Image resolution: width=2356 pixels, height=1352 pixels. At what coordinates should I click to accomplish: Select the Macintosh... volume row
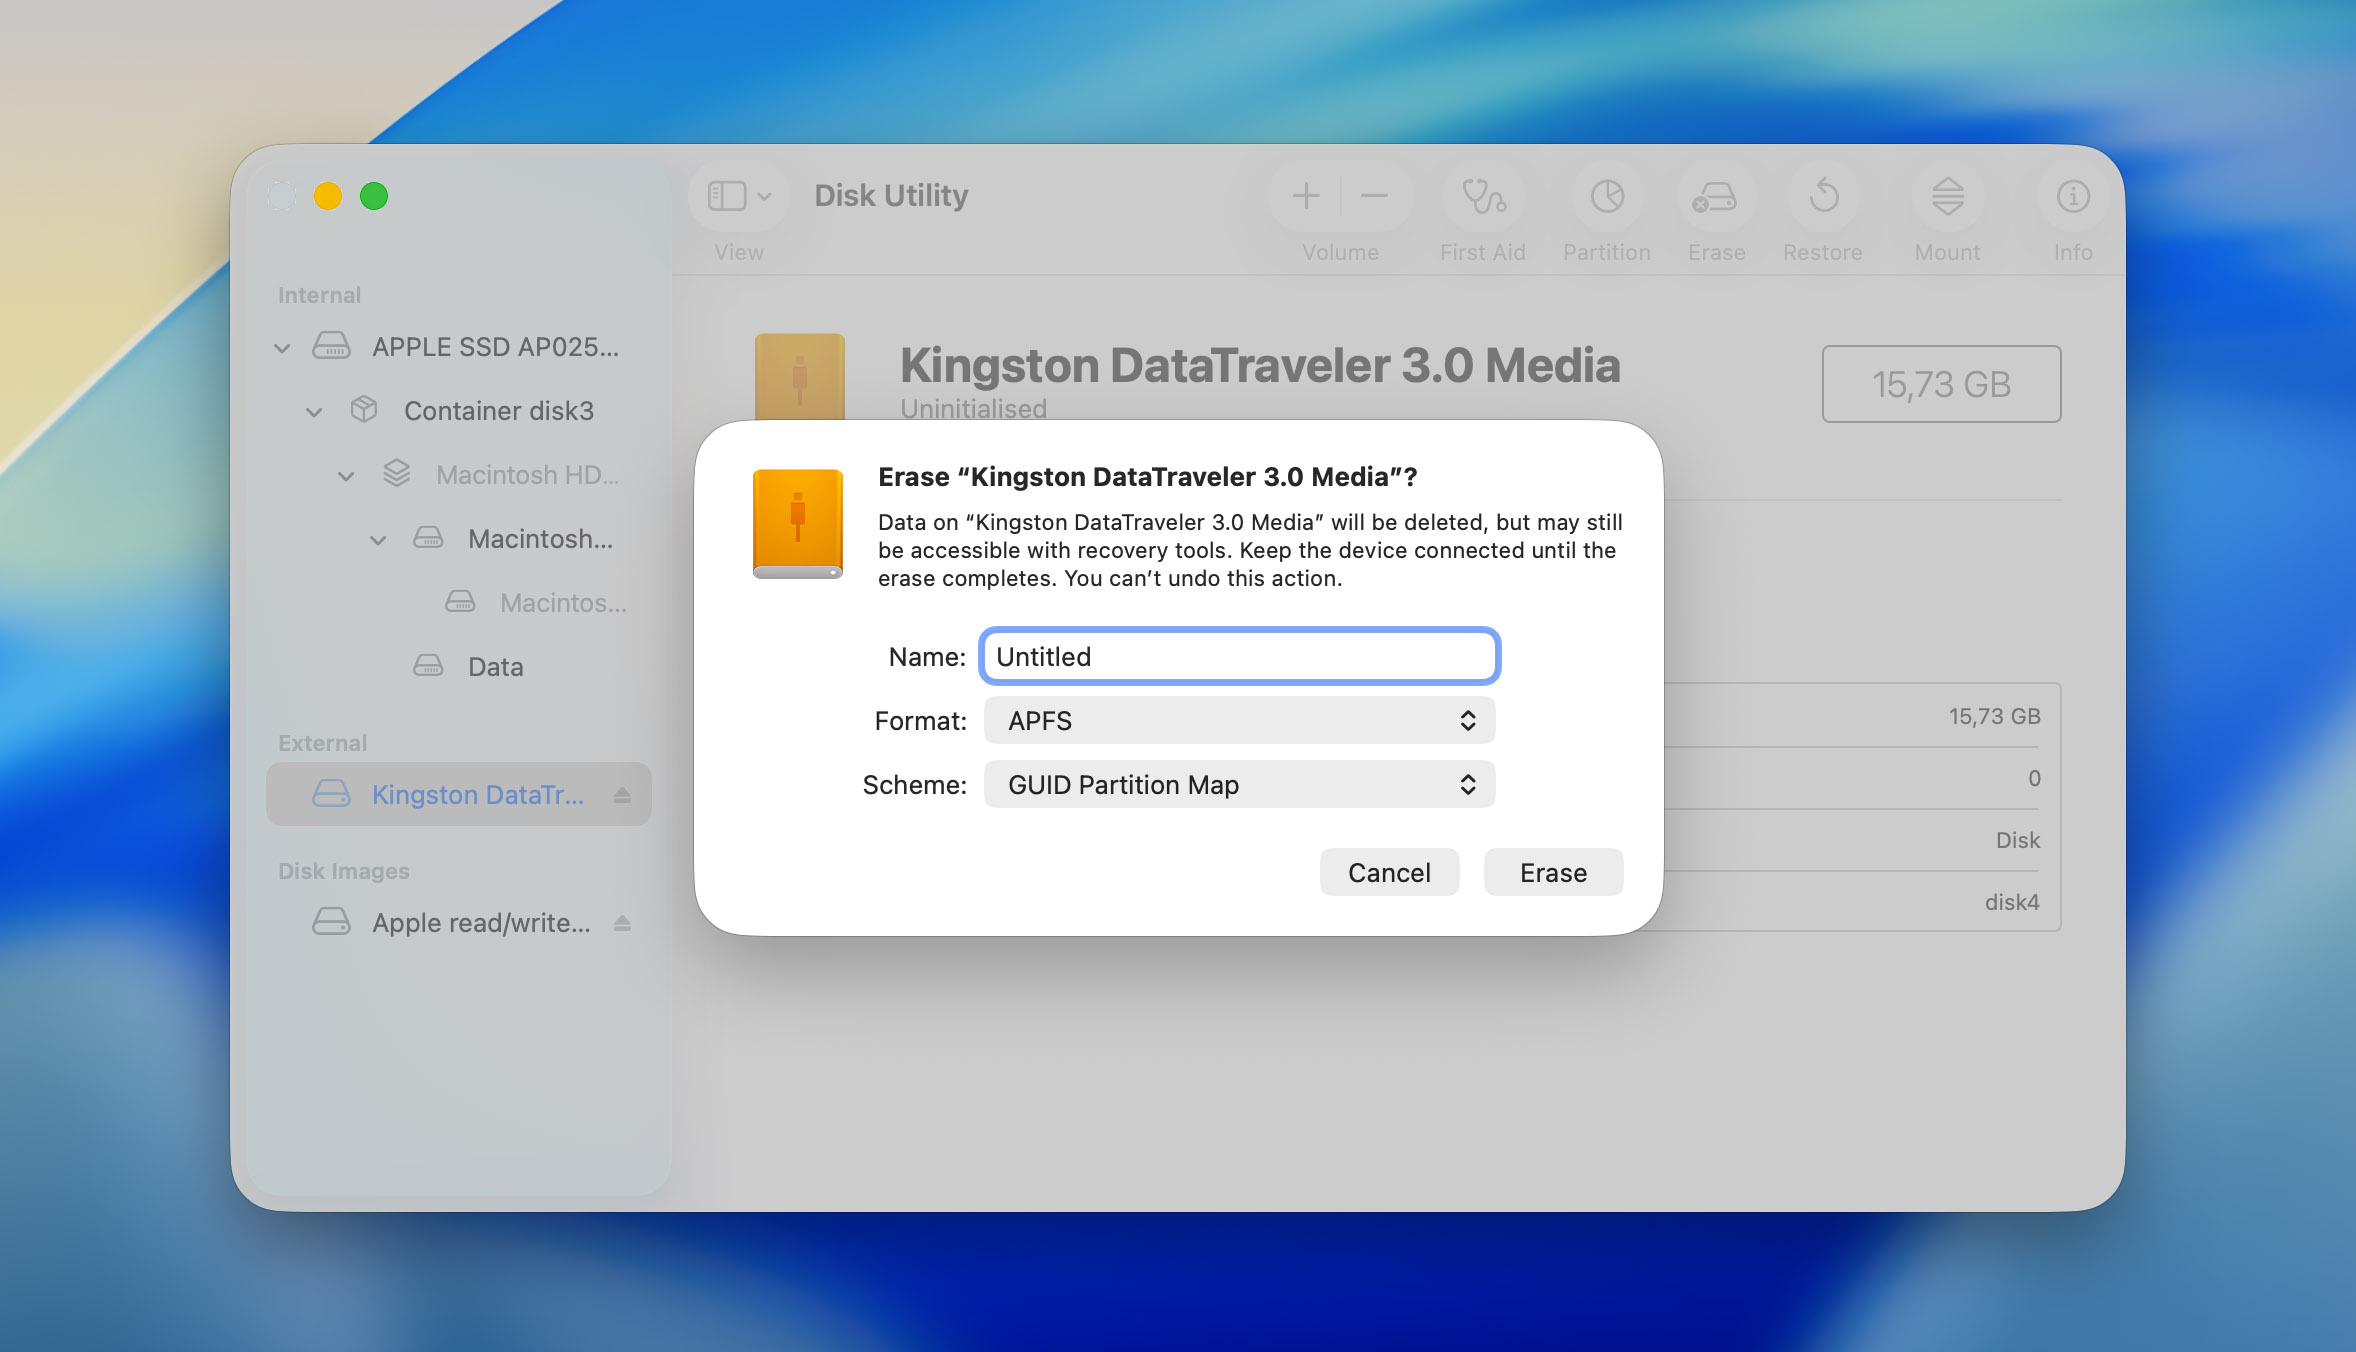point(459,539)
